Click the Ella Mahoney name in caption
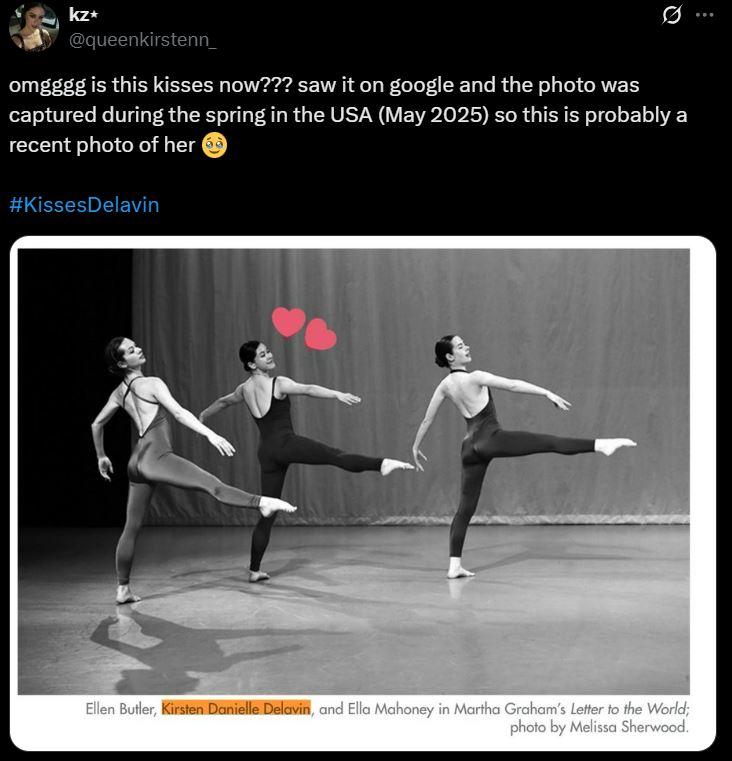732x761 pixels. point(391,709)
